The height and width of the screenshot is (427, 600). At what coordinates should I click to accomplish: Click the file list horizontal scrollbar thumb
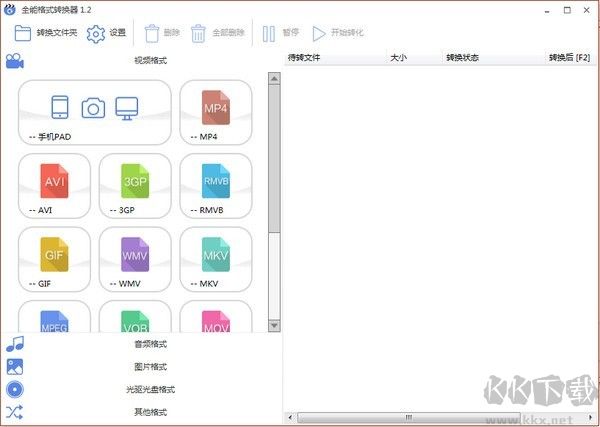[x=409, y=417]
